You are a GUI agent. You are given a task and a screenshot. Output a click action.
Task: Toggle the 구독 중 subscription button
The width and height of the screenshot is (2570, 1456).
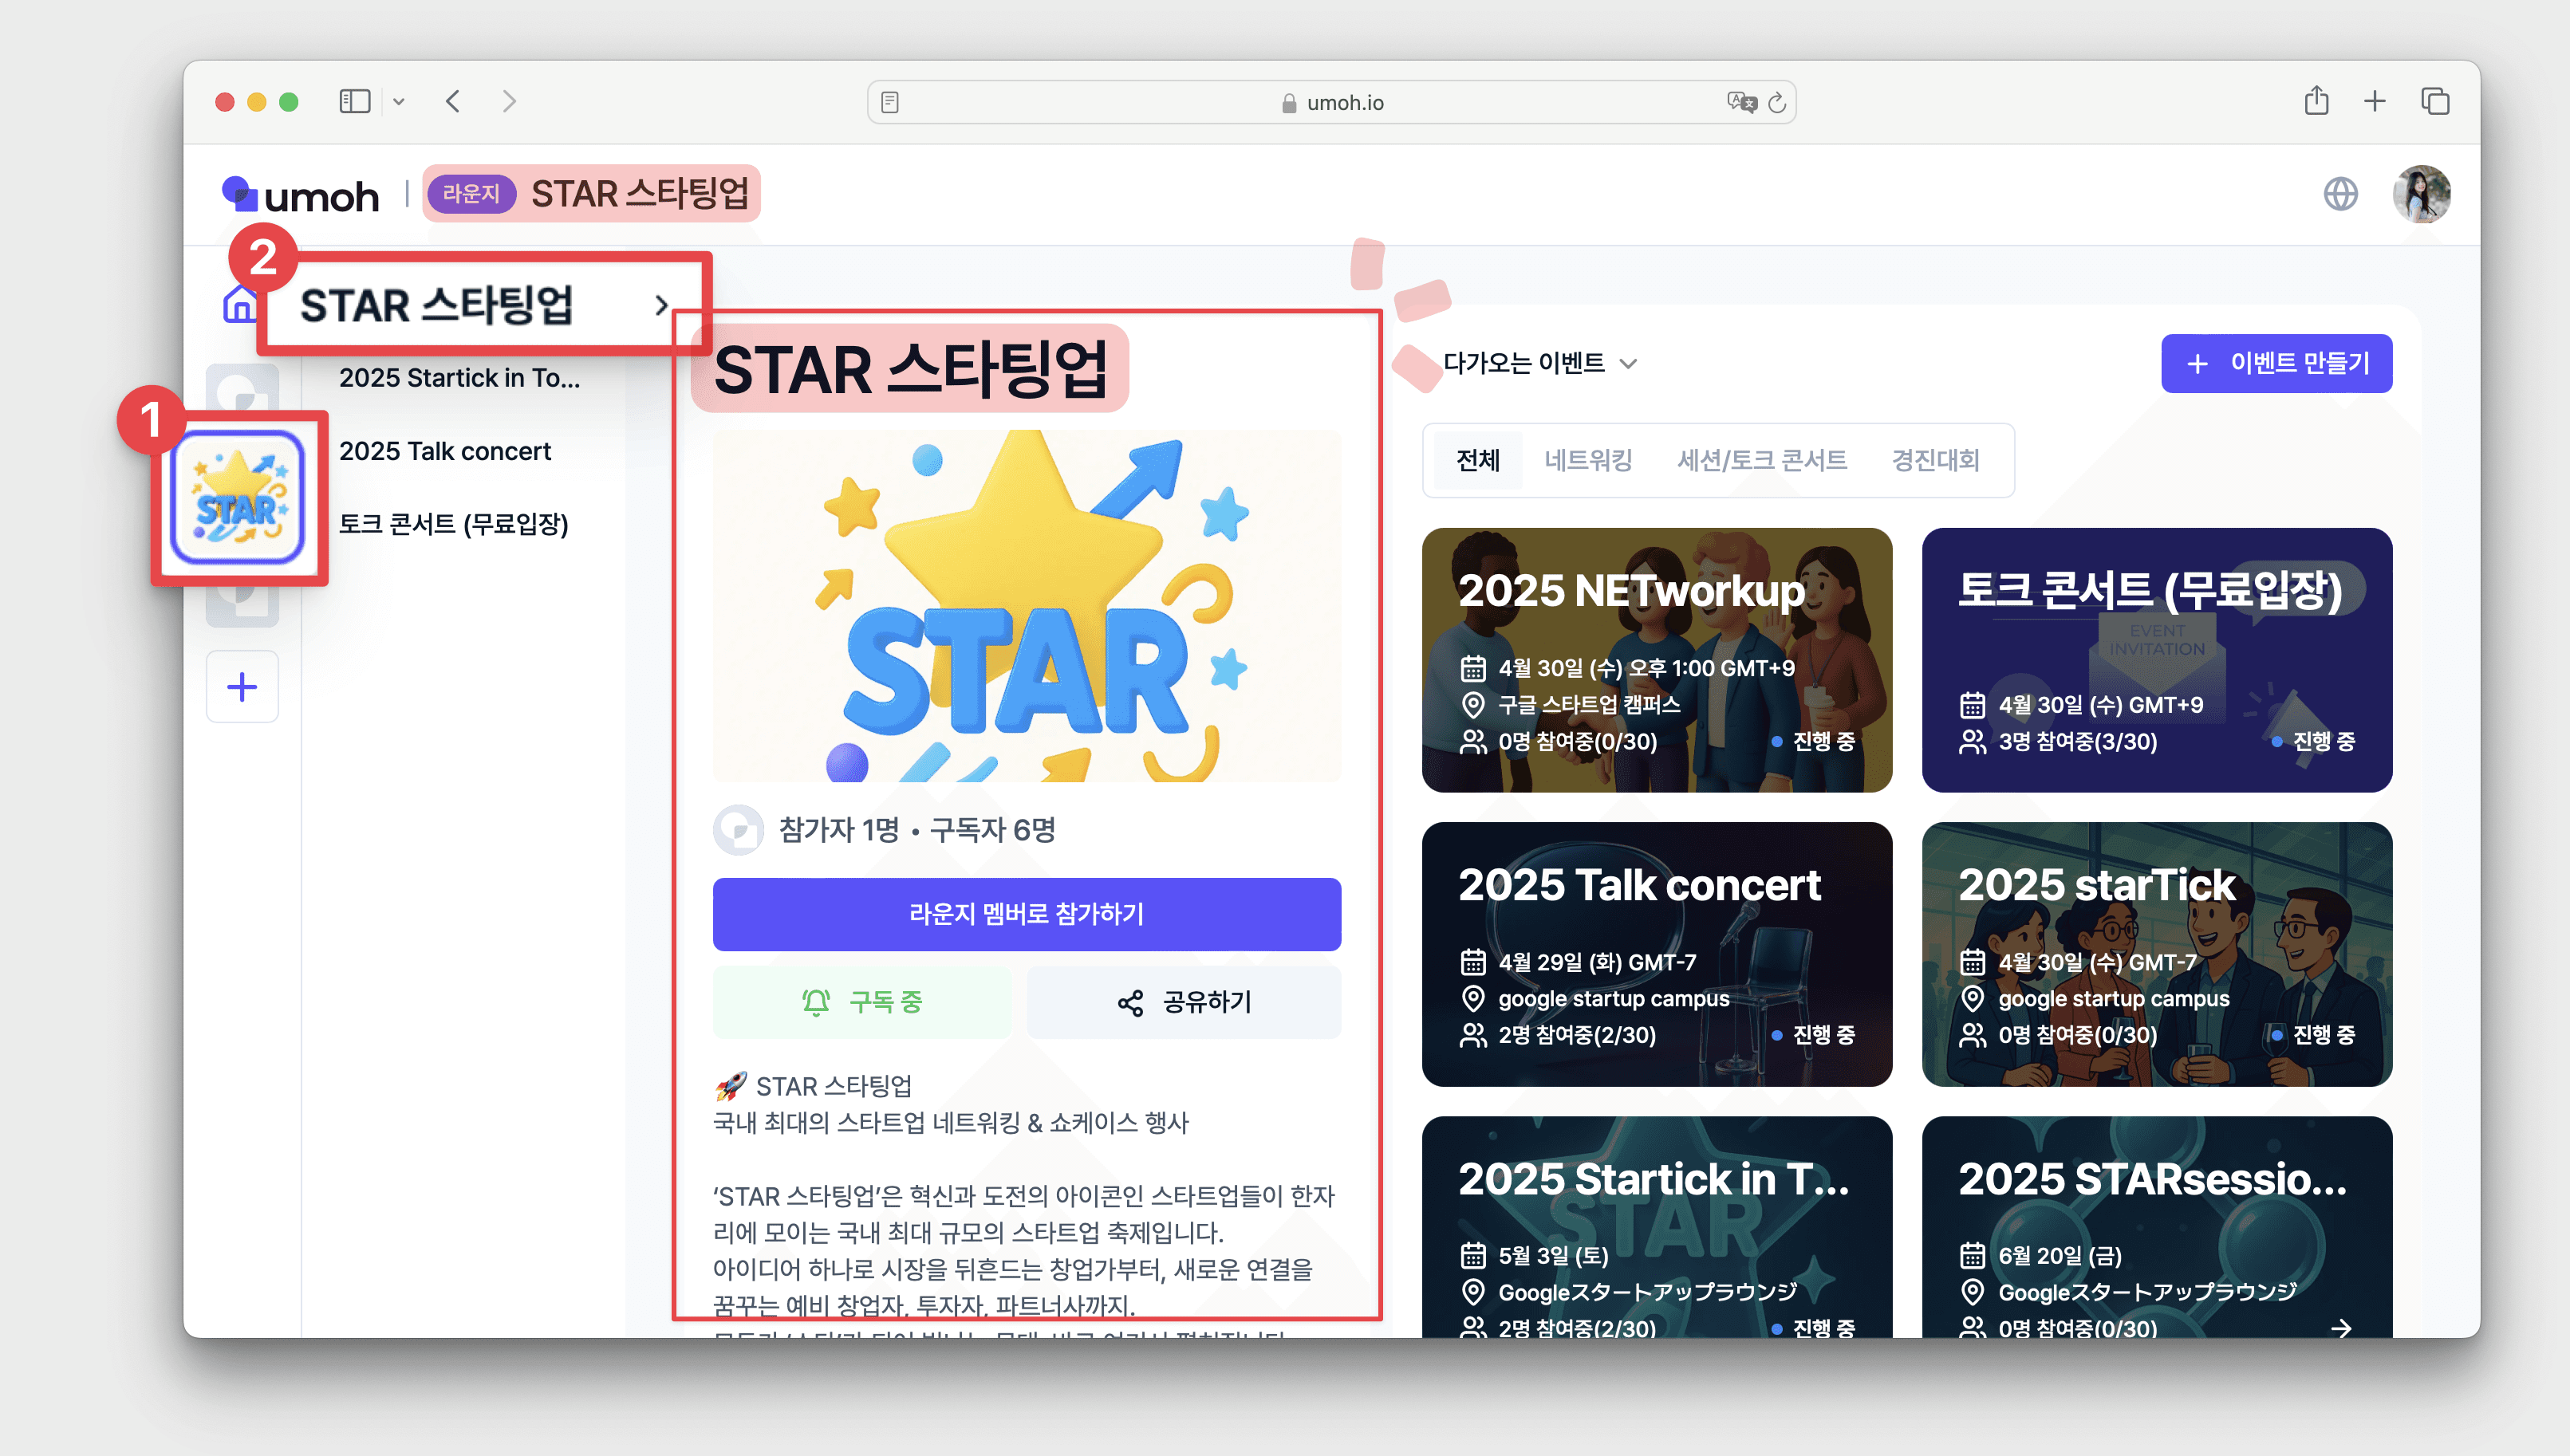(x=862, y=1002)
